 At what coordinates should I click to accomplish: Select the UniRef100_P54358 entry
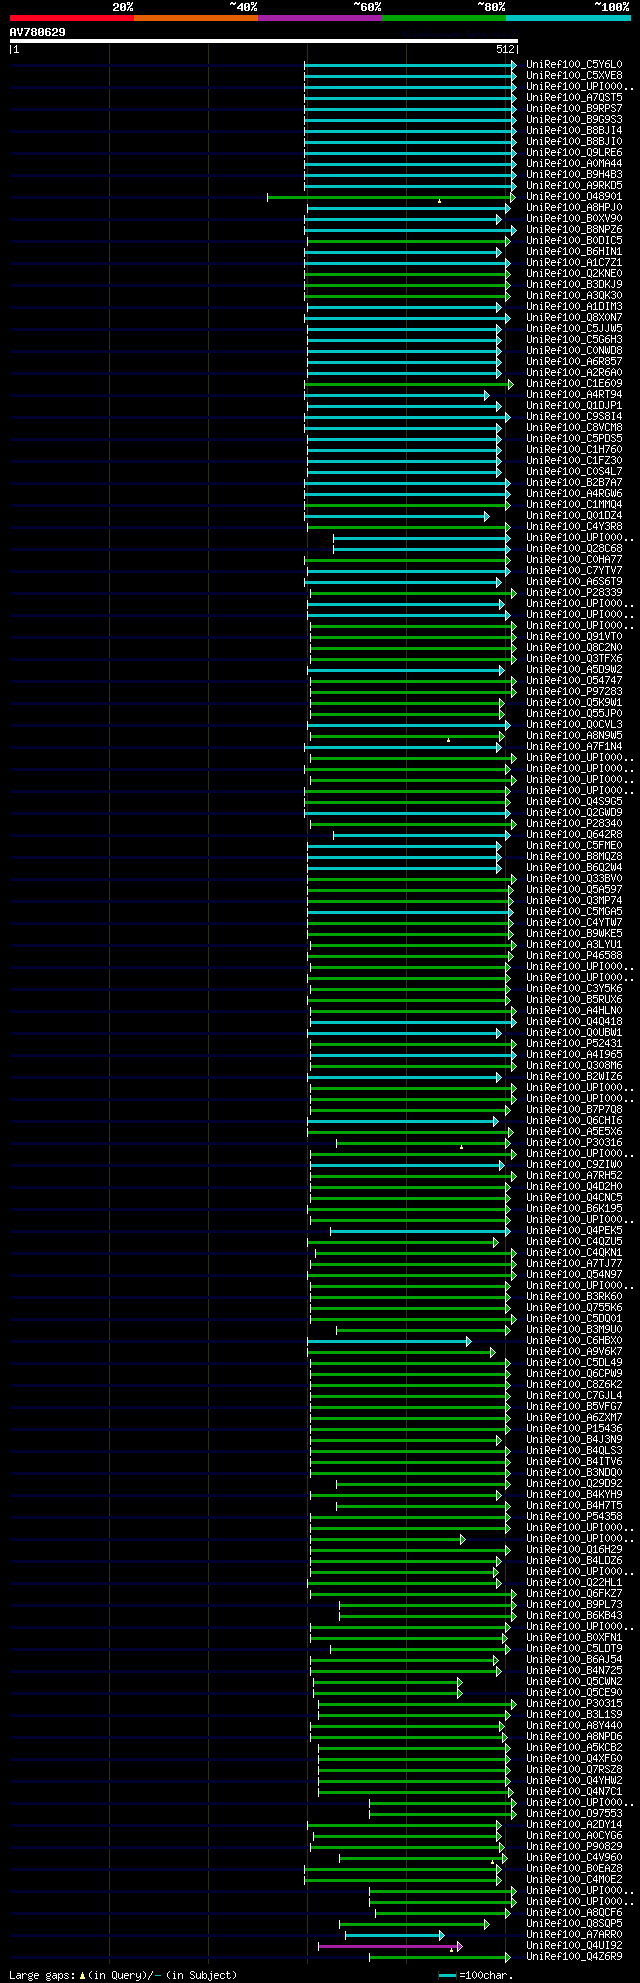click(574, 1517)
